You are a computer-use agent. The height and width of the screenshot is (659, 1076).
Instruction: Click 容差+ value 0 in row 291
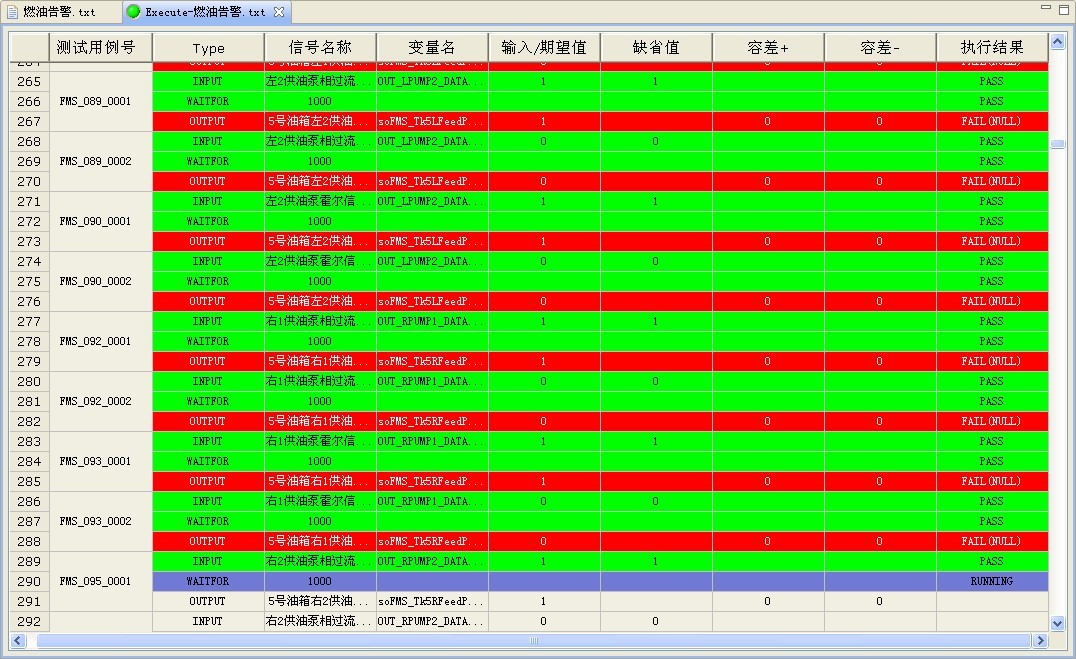tap(767, 601)
